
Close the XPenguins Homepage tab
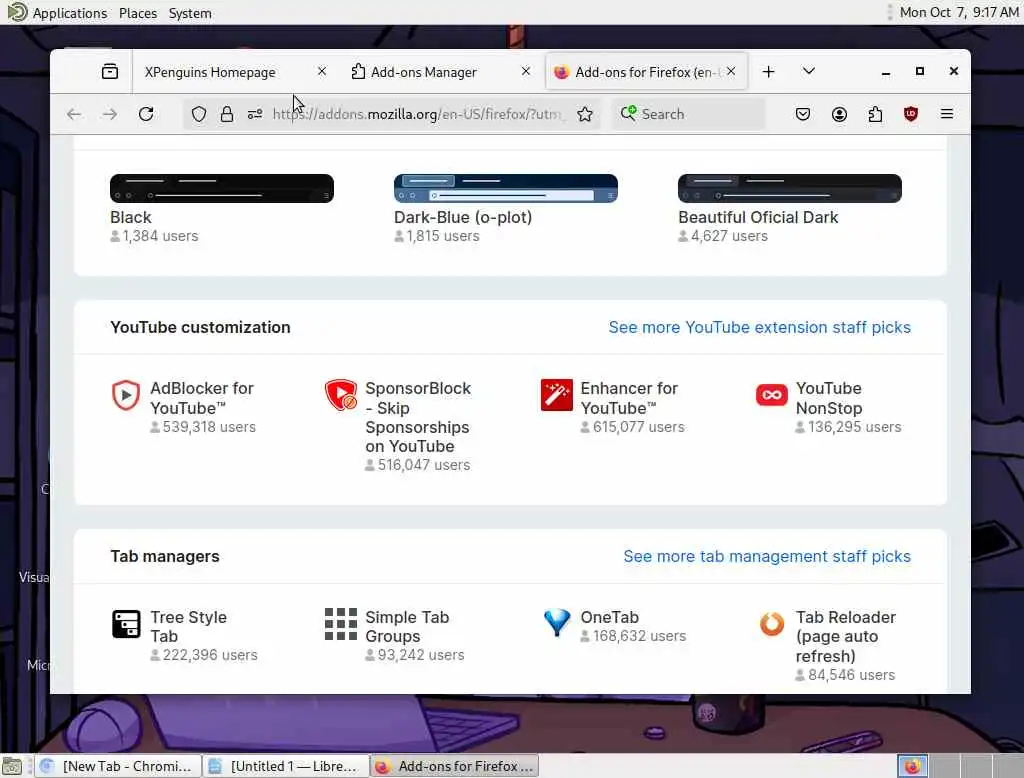[322, 71]
